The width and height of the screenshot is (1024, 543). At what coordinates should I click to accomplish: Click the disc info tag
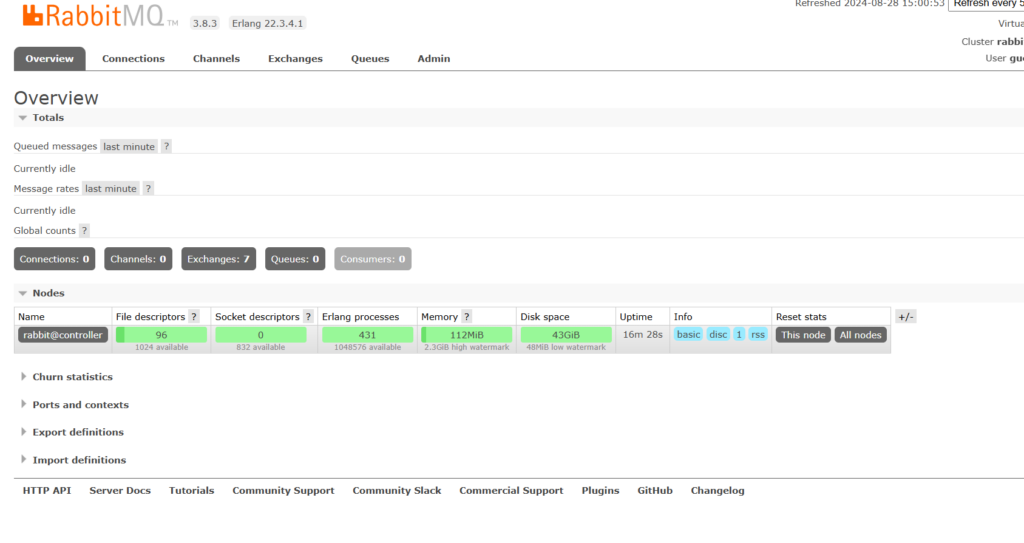[x=718, y=335]
